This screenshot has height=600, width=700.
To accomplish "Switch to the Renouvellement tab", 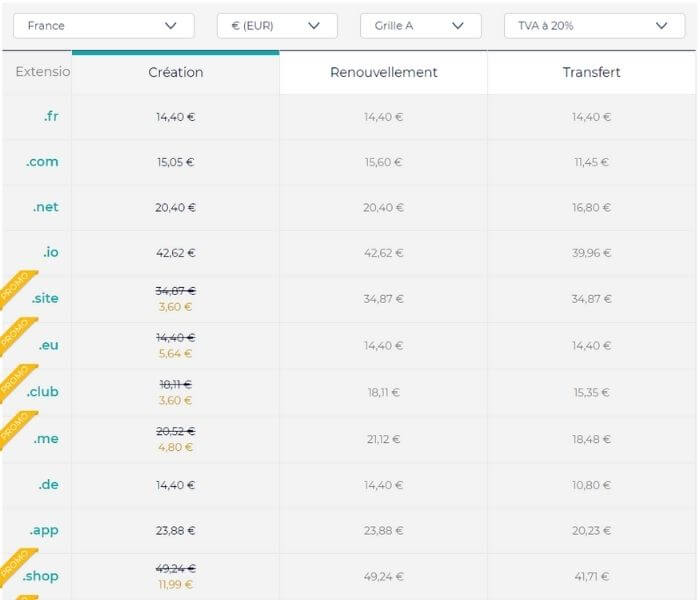I will click(x=383, y=72).
